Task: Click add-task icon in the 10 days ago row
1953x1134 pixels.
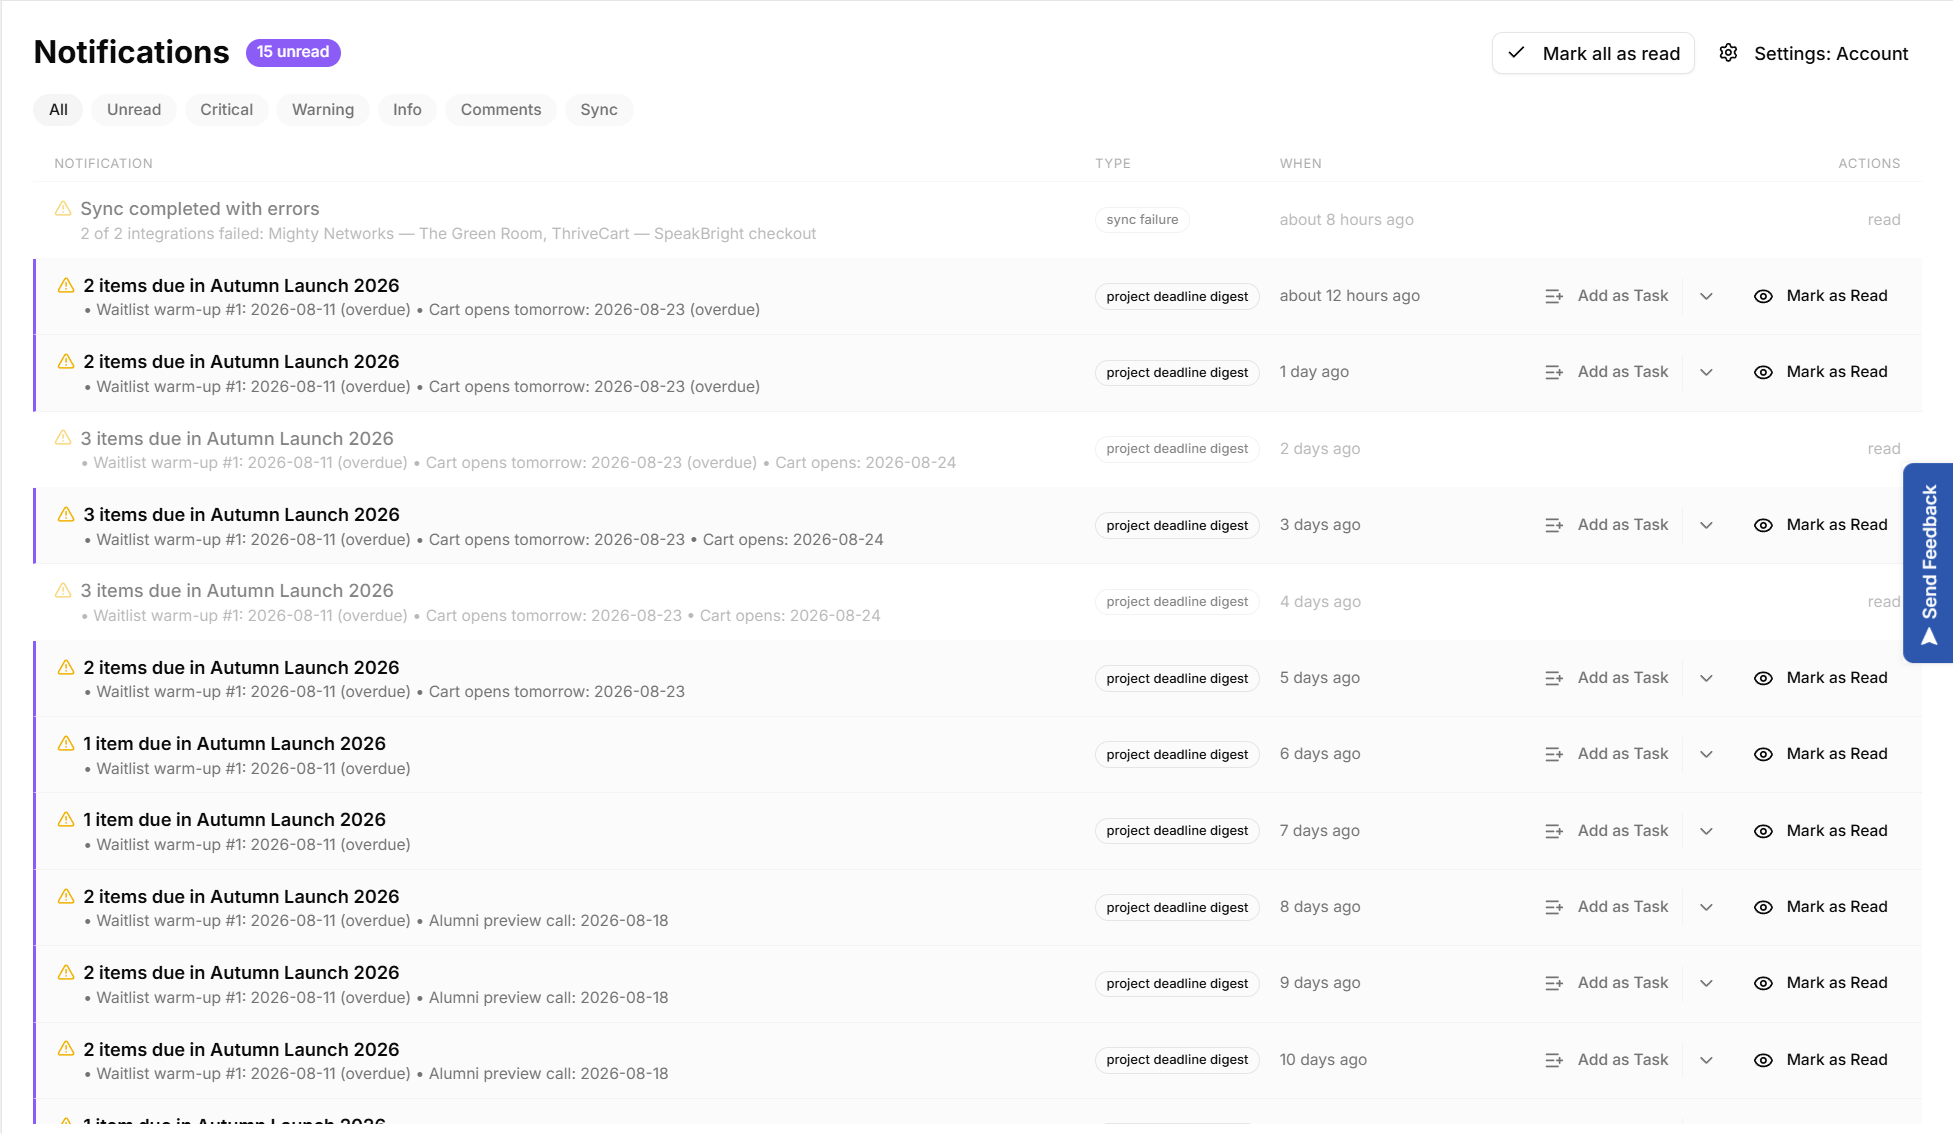Action: coord(1554,1060)
